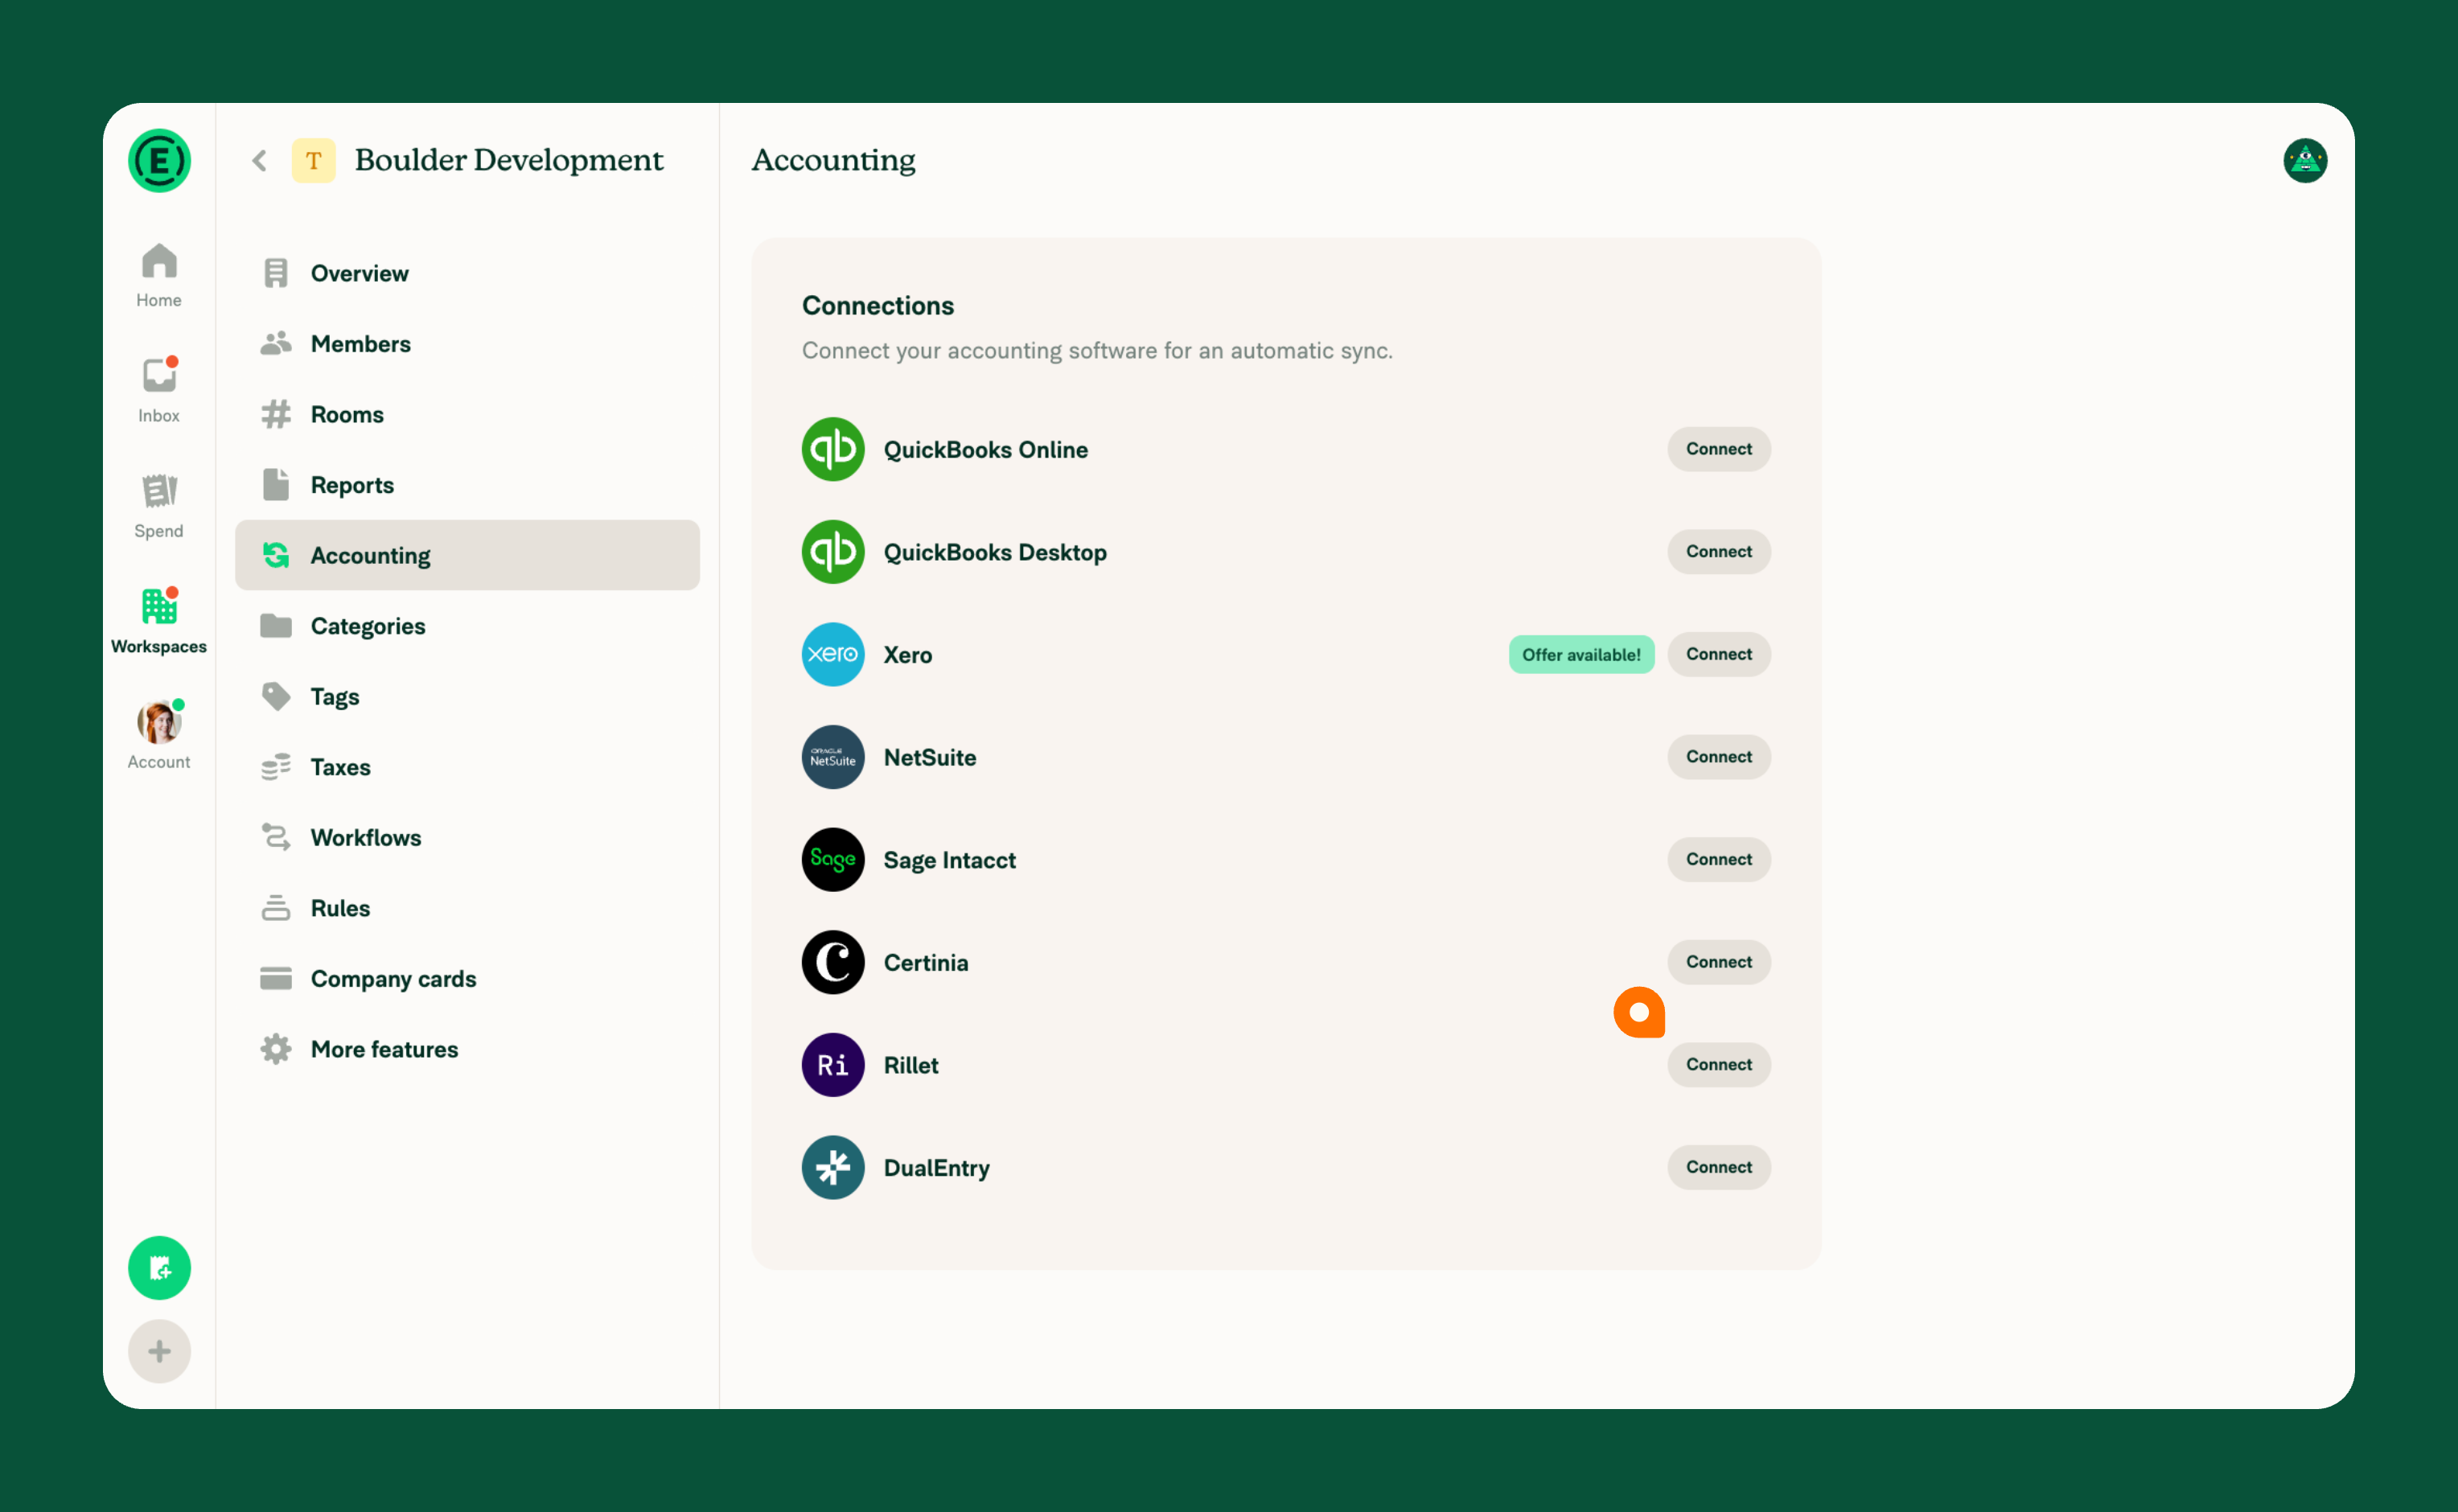2458x1512 pixels.
Task: Click the Xero logo
Action: pos(833,655)
